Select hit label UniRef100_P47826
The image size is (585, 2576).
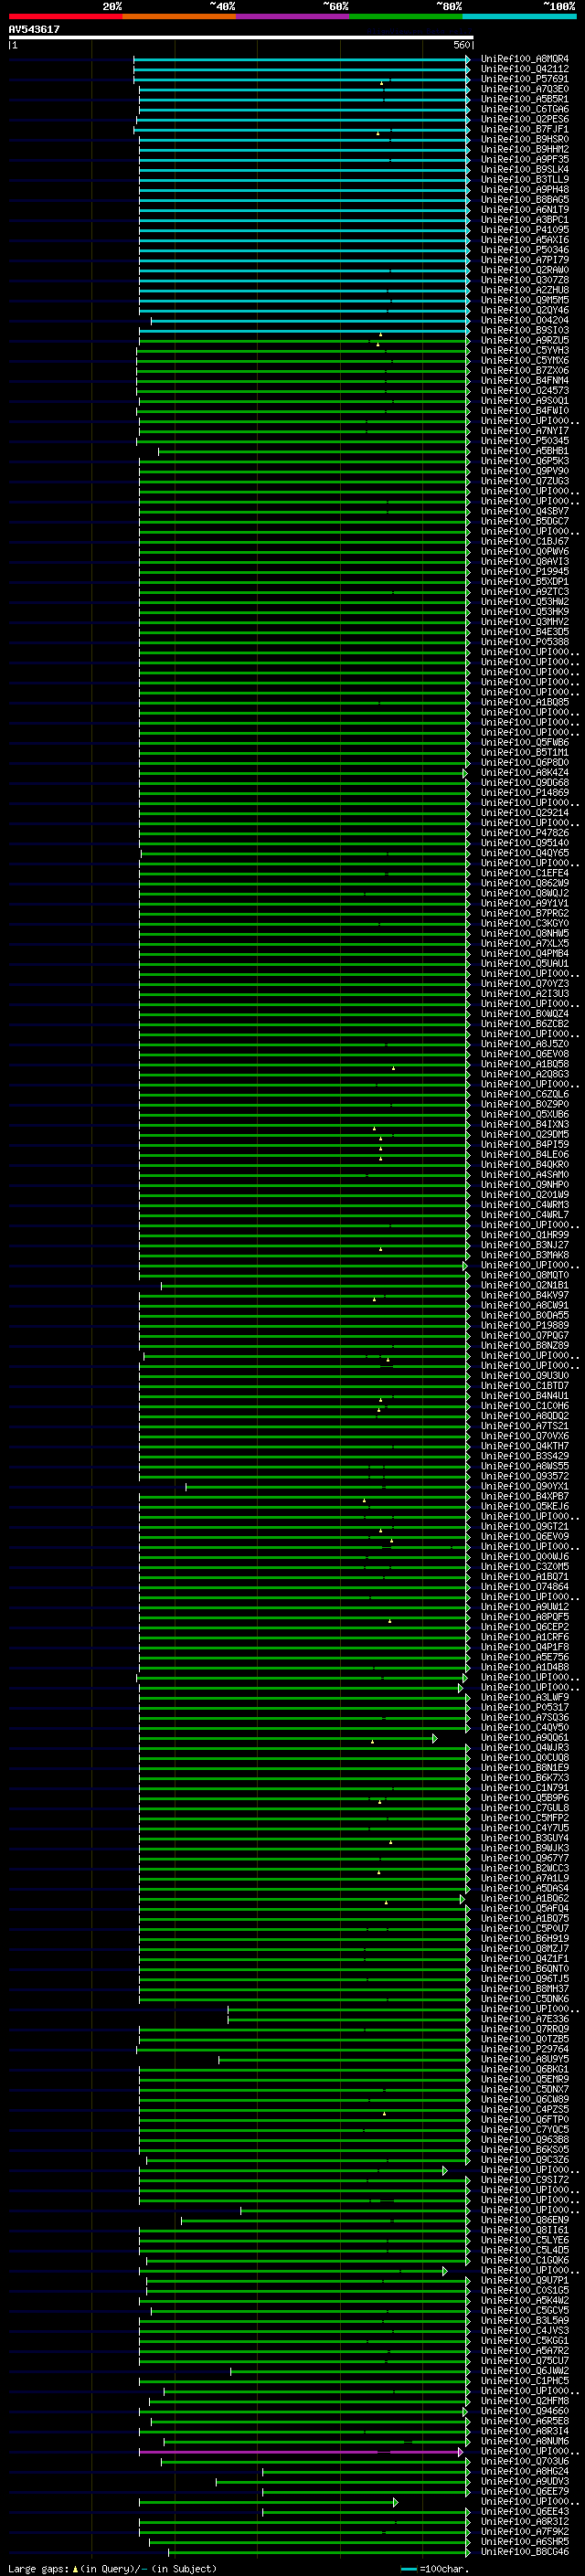[525, 833]
